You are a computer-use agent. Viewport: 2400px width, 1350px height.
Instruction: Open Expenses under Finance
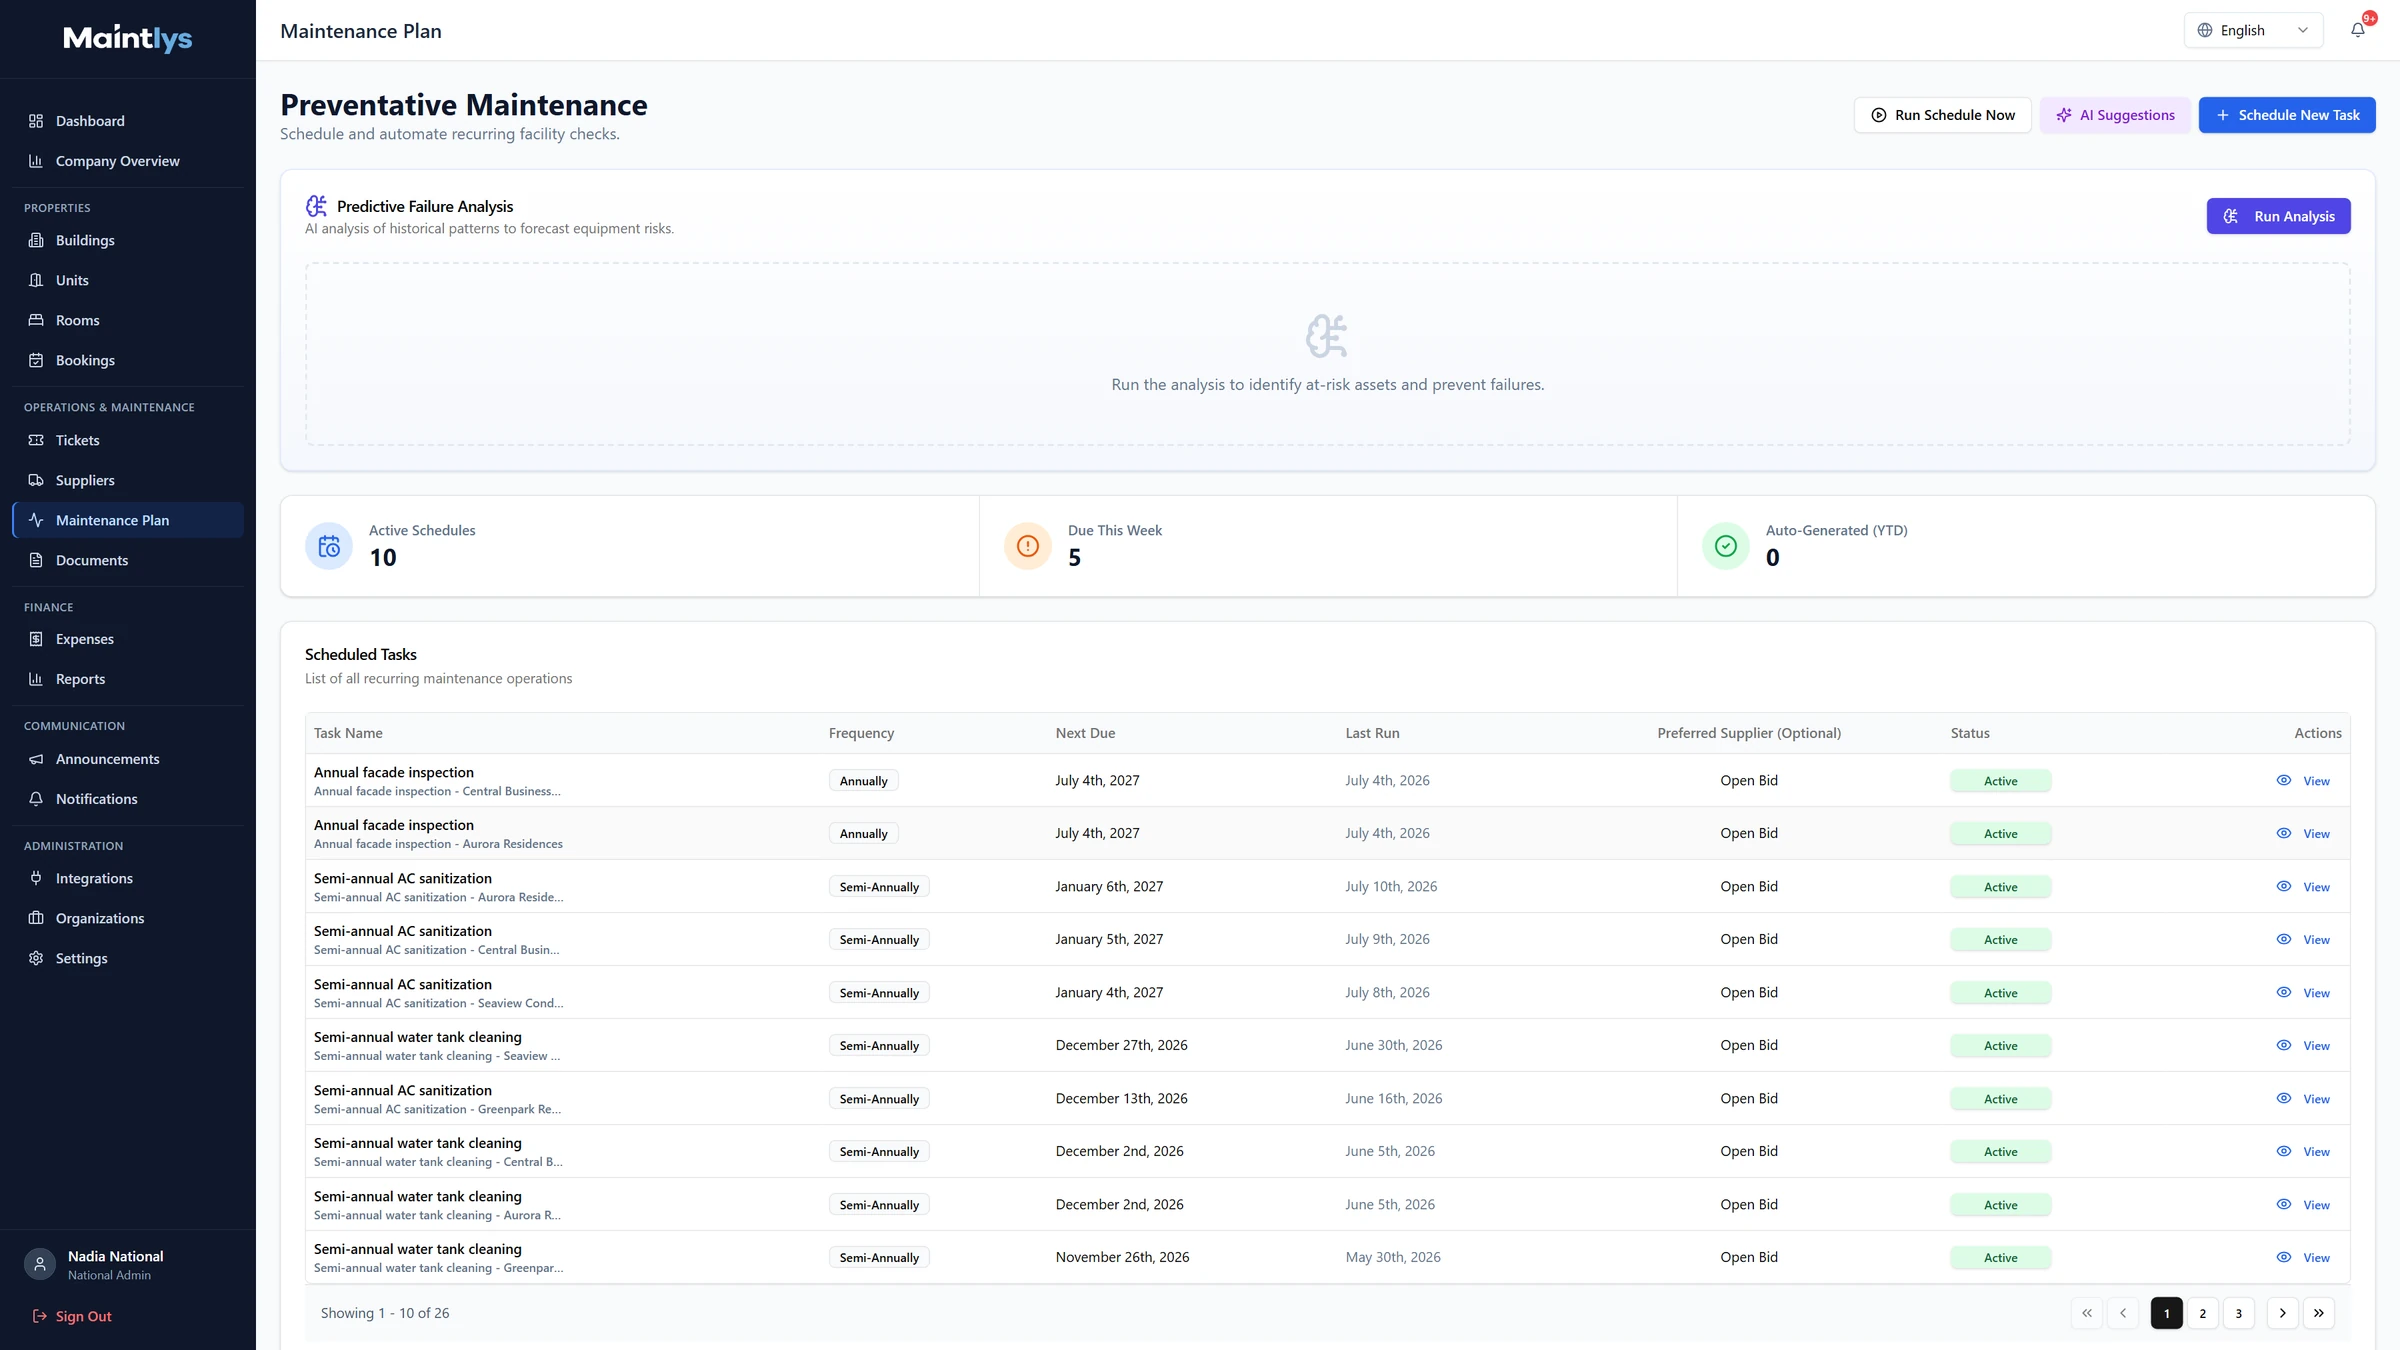coord(128,639)
